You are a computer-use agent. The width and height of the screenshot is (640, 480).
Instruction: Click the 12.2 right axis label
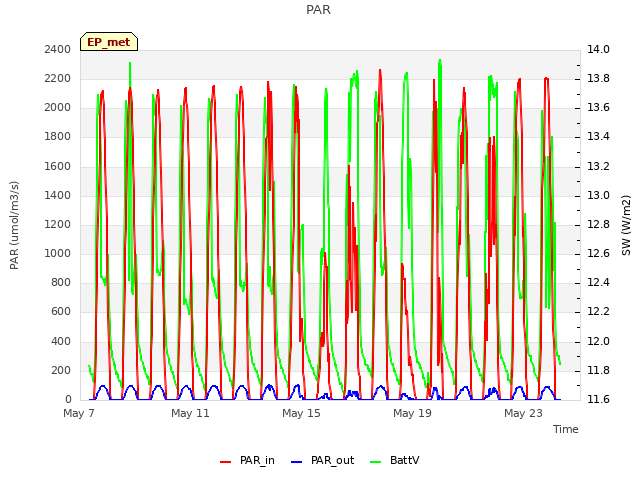click(598, 312)
